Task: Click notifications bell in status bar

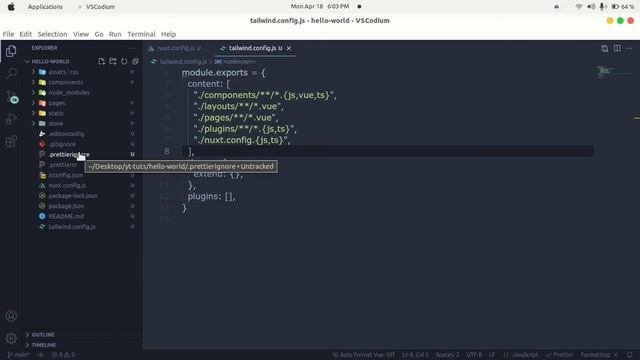Action: tap(629, 355)
